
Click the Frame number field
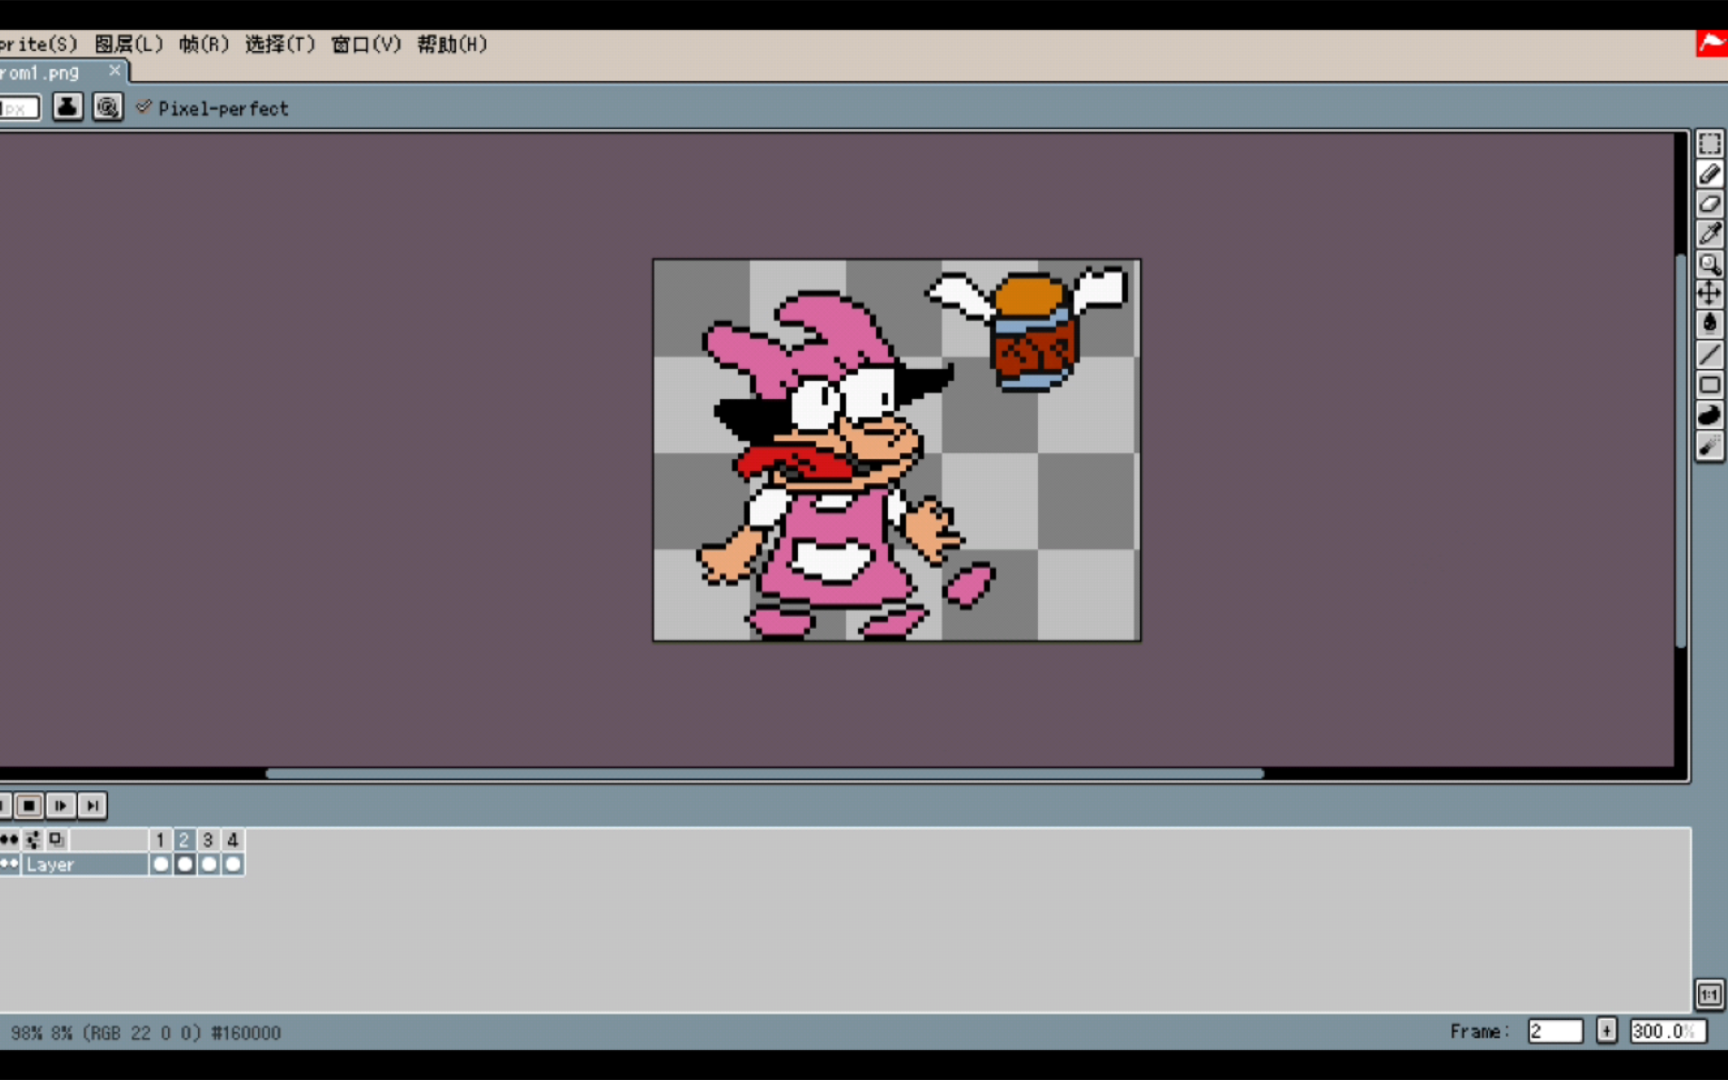(x=1555, y=1031)
